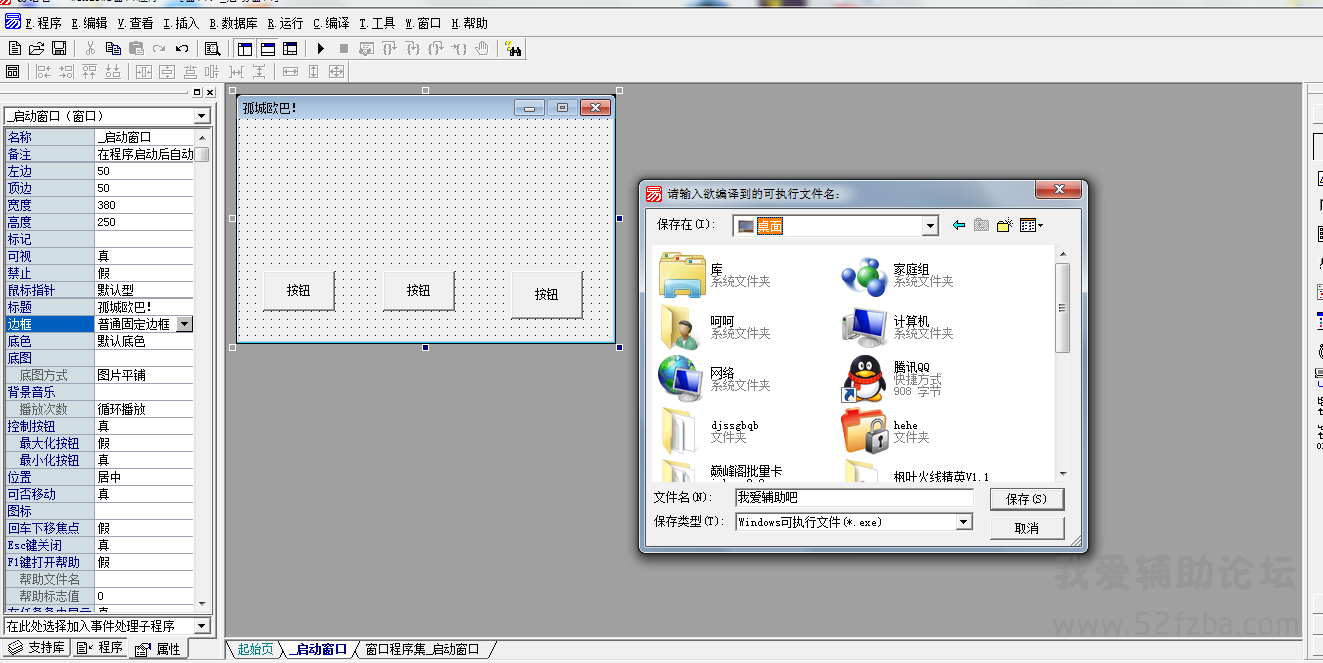Select the left 按钮 on the design form
Image resolution: width=1323 pixels, height=663 pixels.
[x=298, y=290]
